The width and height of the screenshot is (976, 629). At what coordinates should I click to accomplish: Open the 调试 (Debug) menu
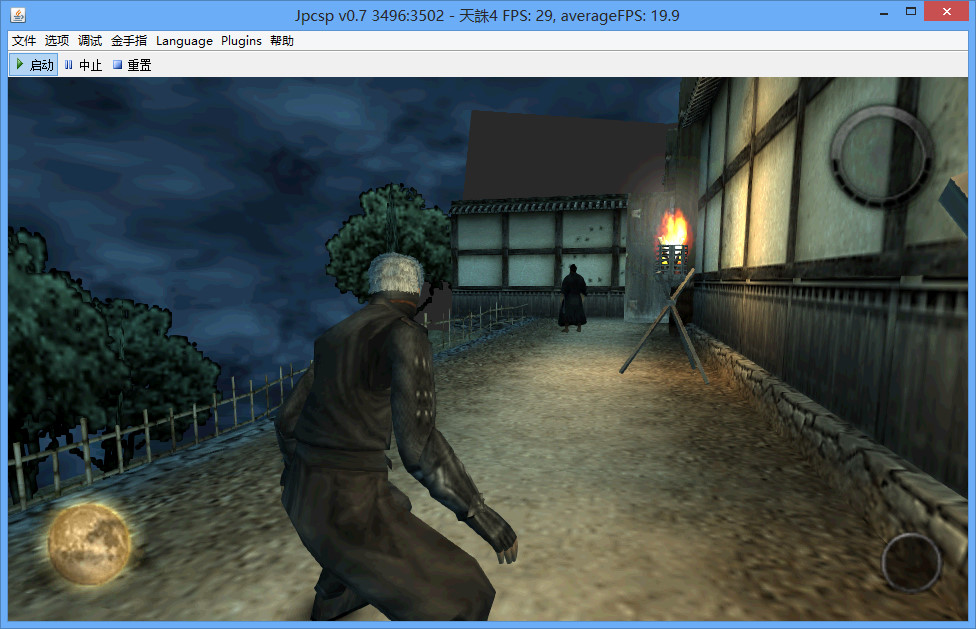click(90, 41)
